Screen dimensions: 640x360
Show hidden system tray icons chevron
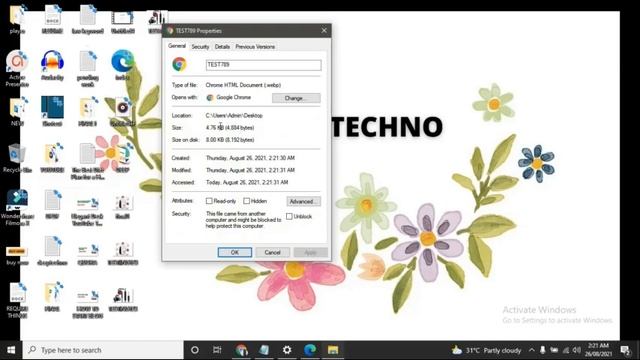[x=531, y=350]
